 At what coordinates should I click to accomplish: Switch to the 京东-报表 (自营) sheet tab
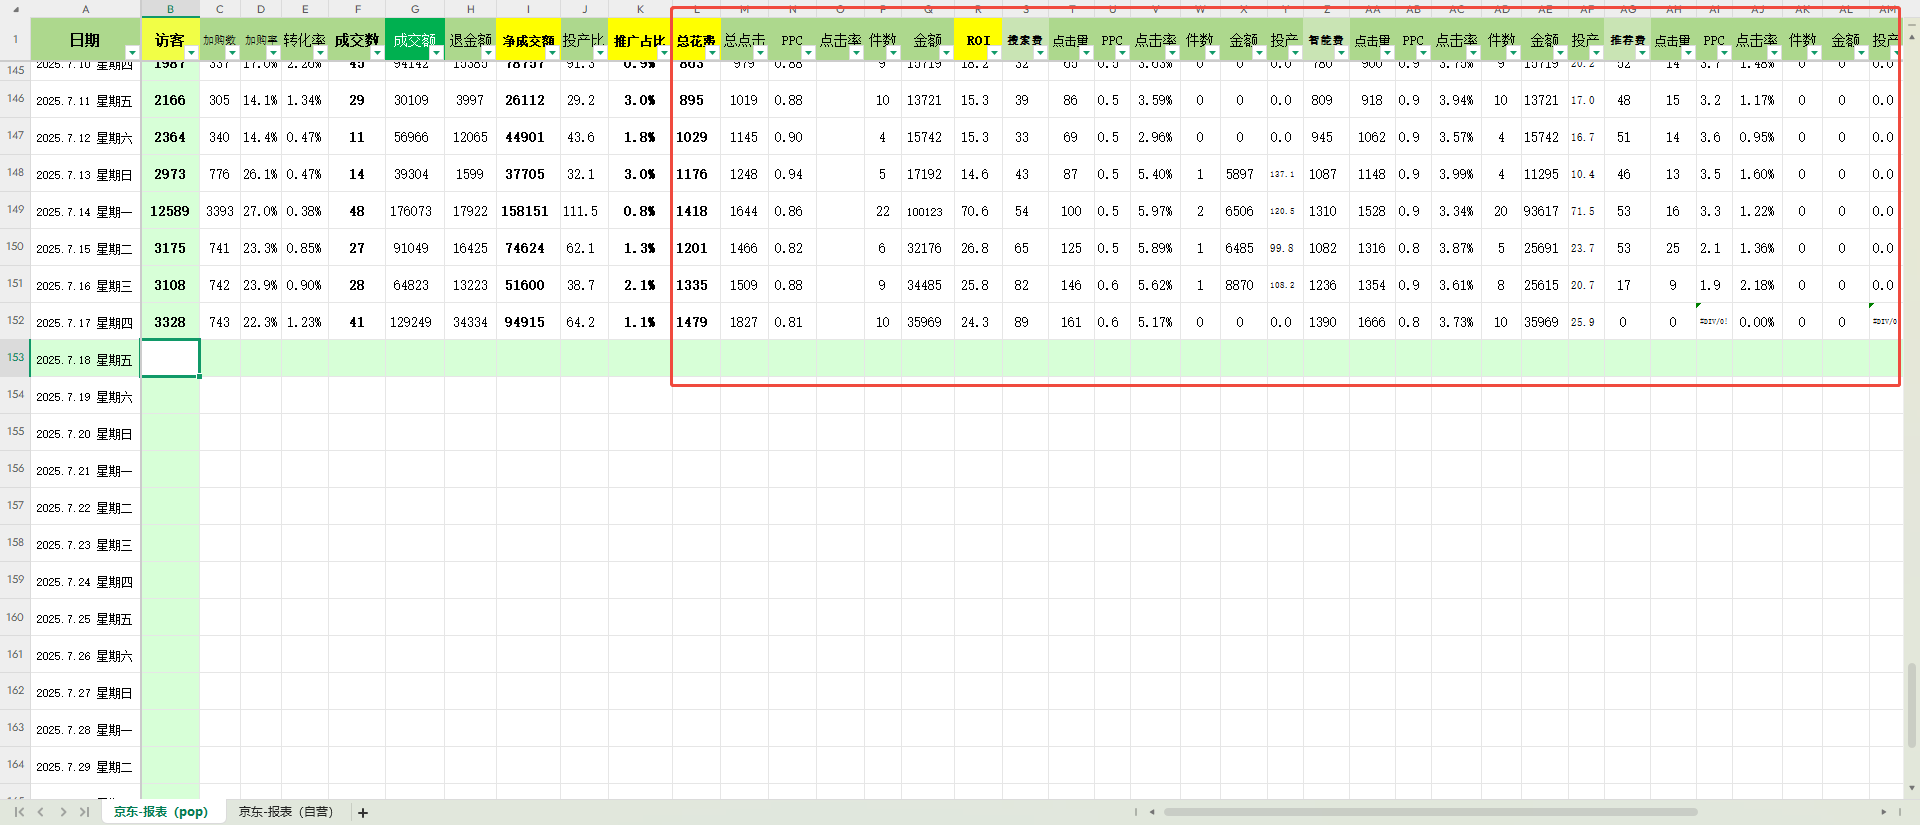coord(285,812)
